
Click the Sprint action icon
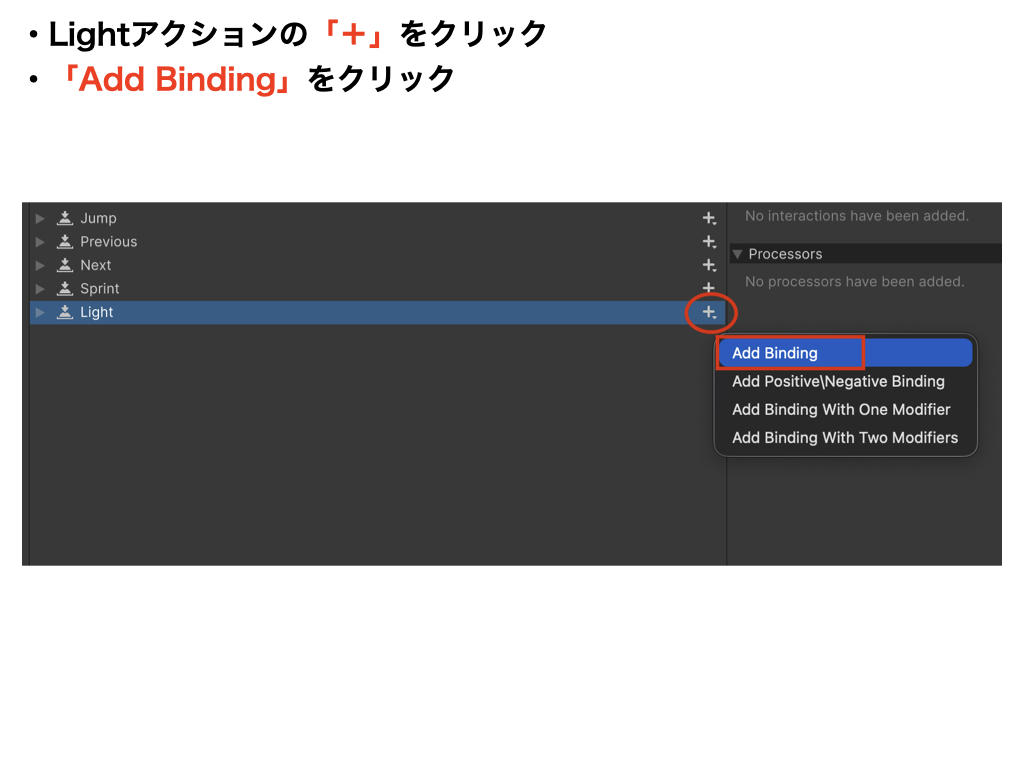click(65, 289)
